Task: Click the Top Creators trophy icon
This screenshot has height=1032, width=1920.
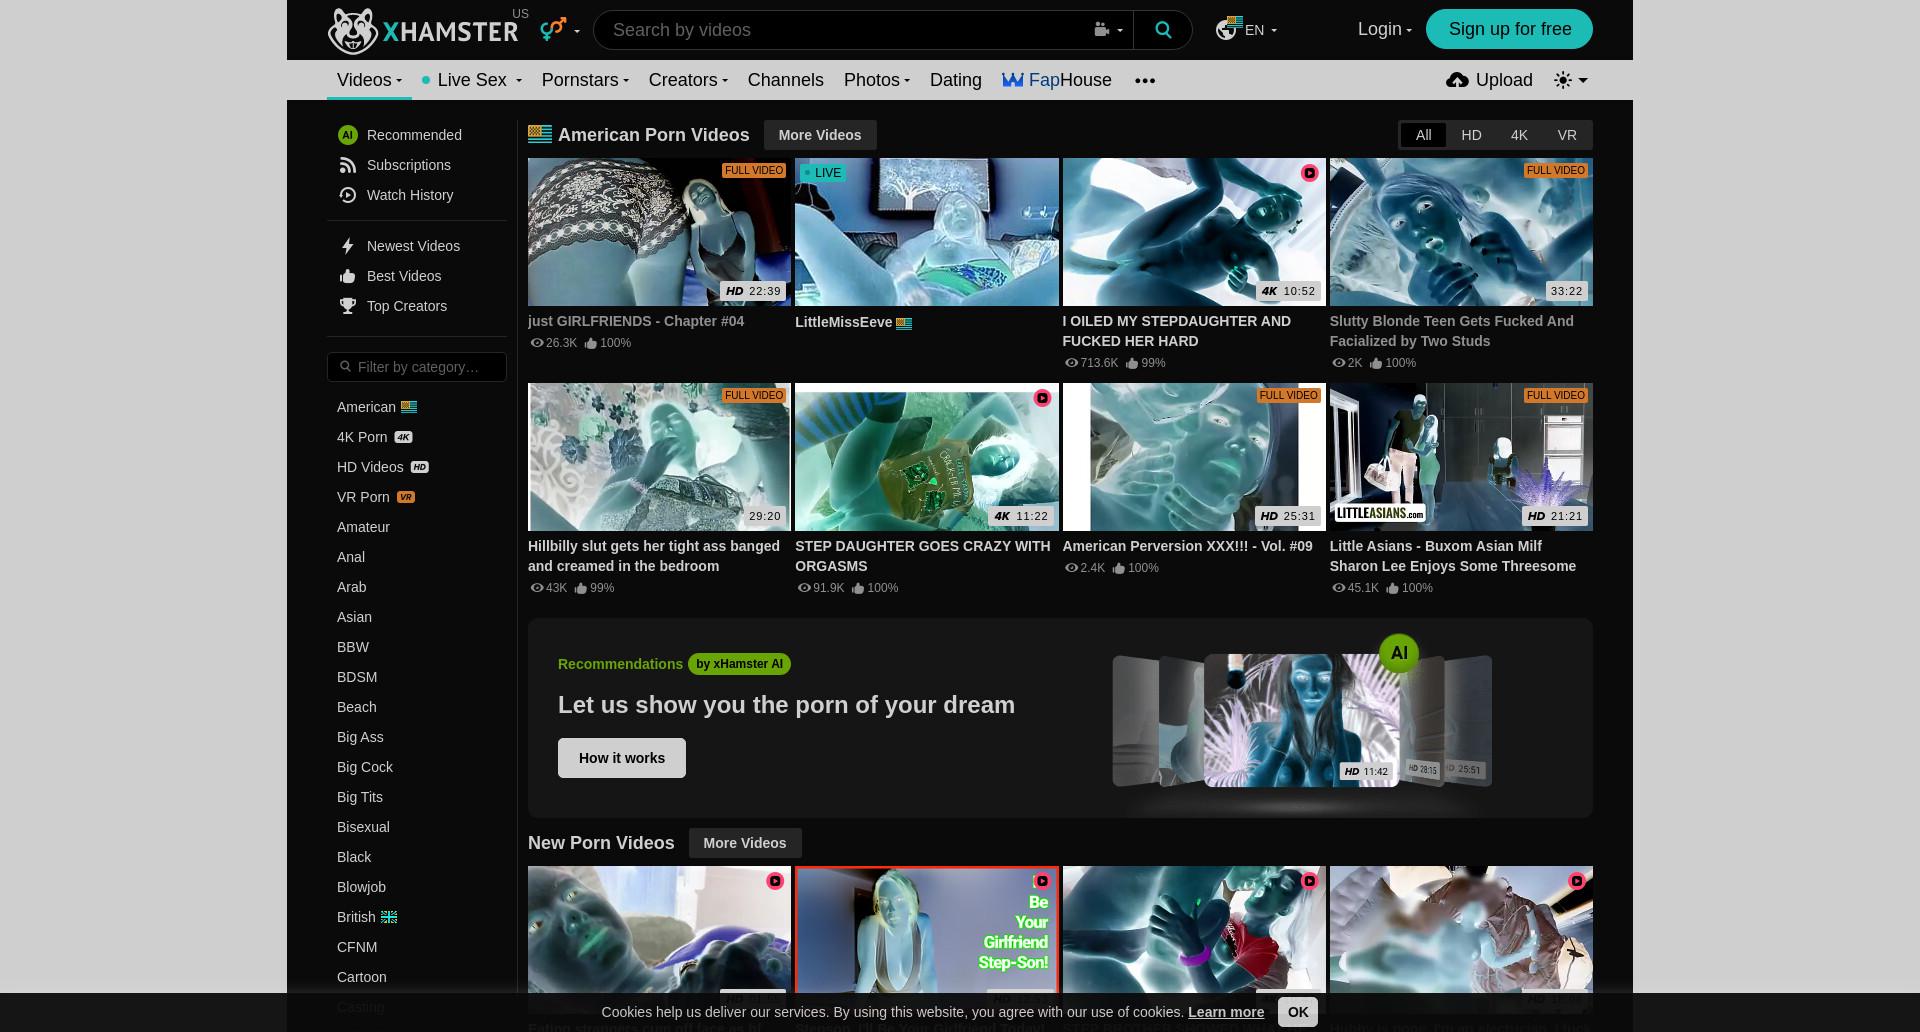Action: 348,306
